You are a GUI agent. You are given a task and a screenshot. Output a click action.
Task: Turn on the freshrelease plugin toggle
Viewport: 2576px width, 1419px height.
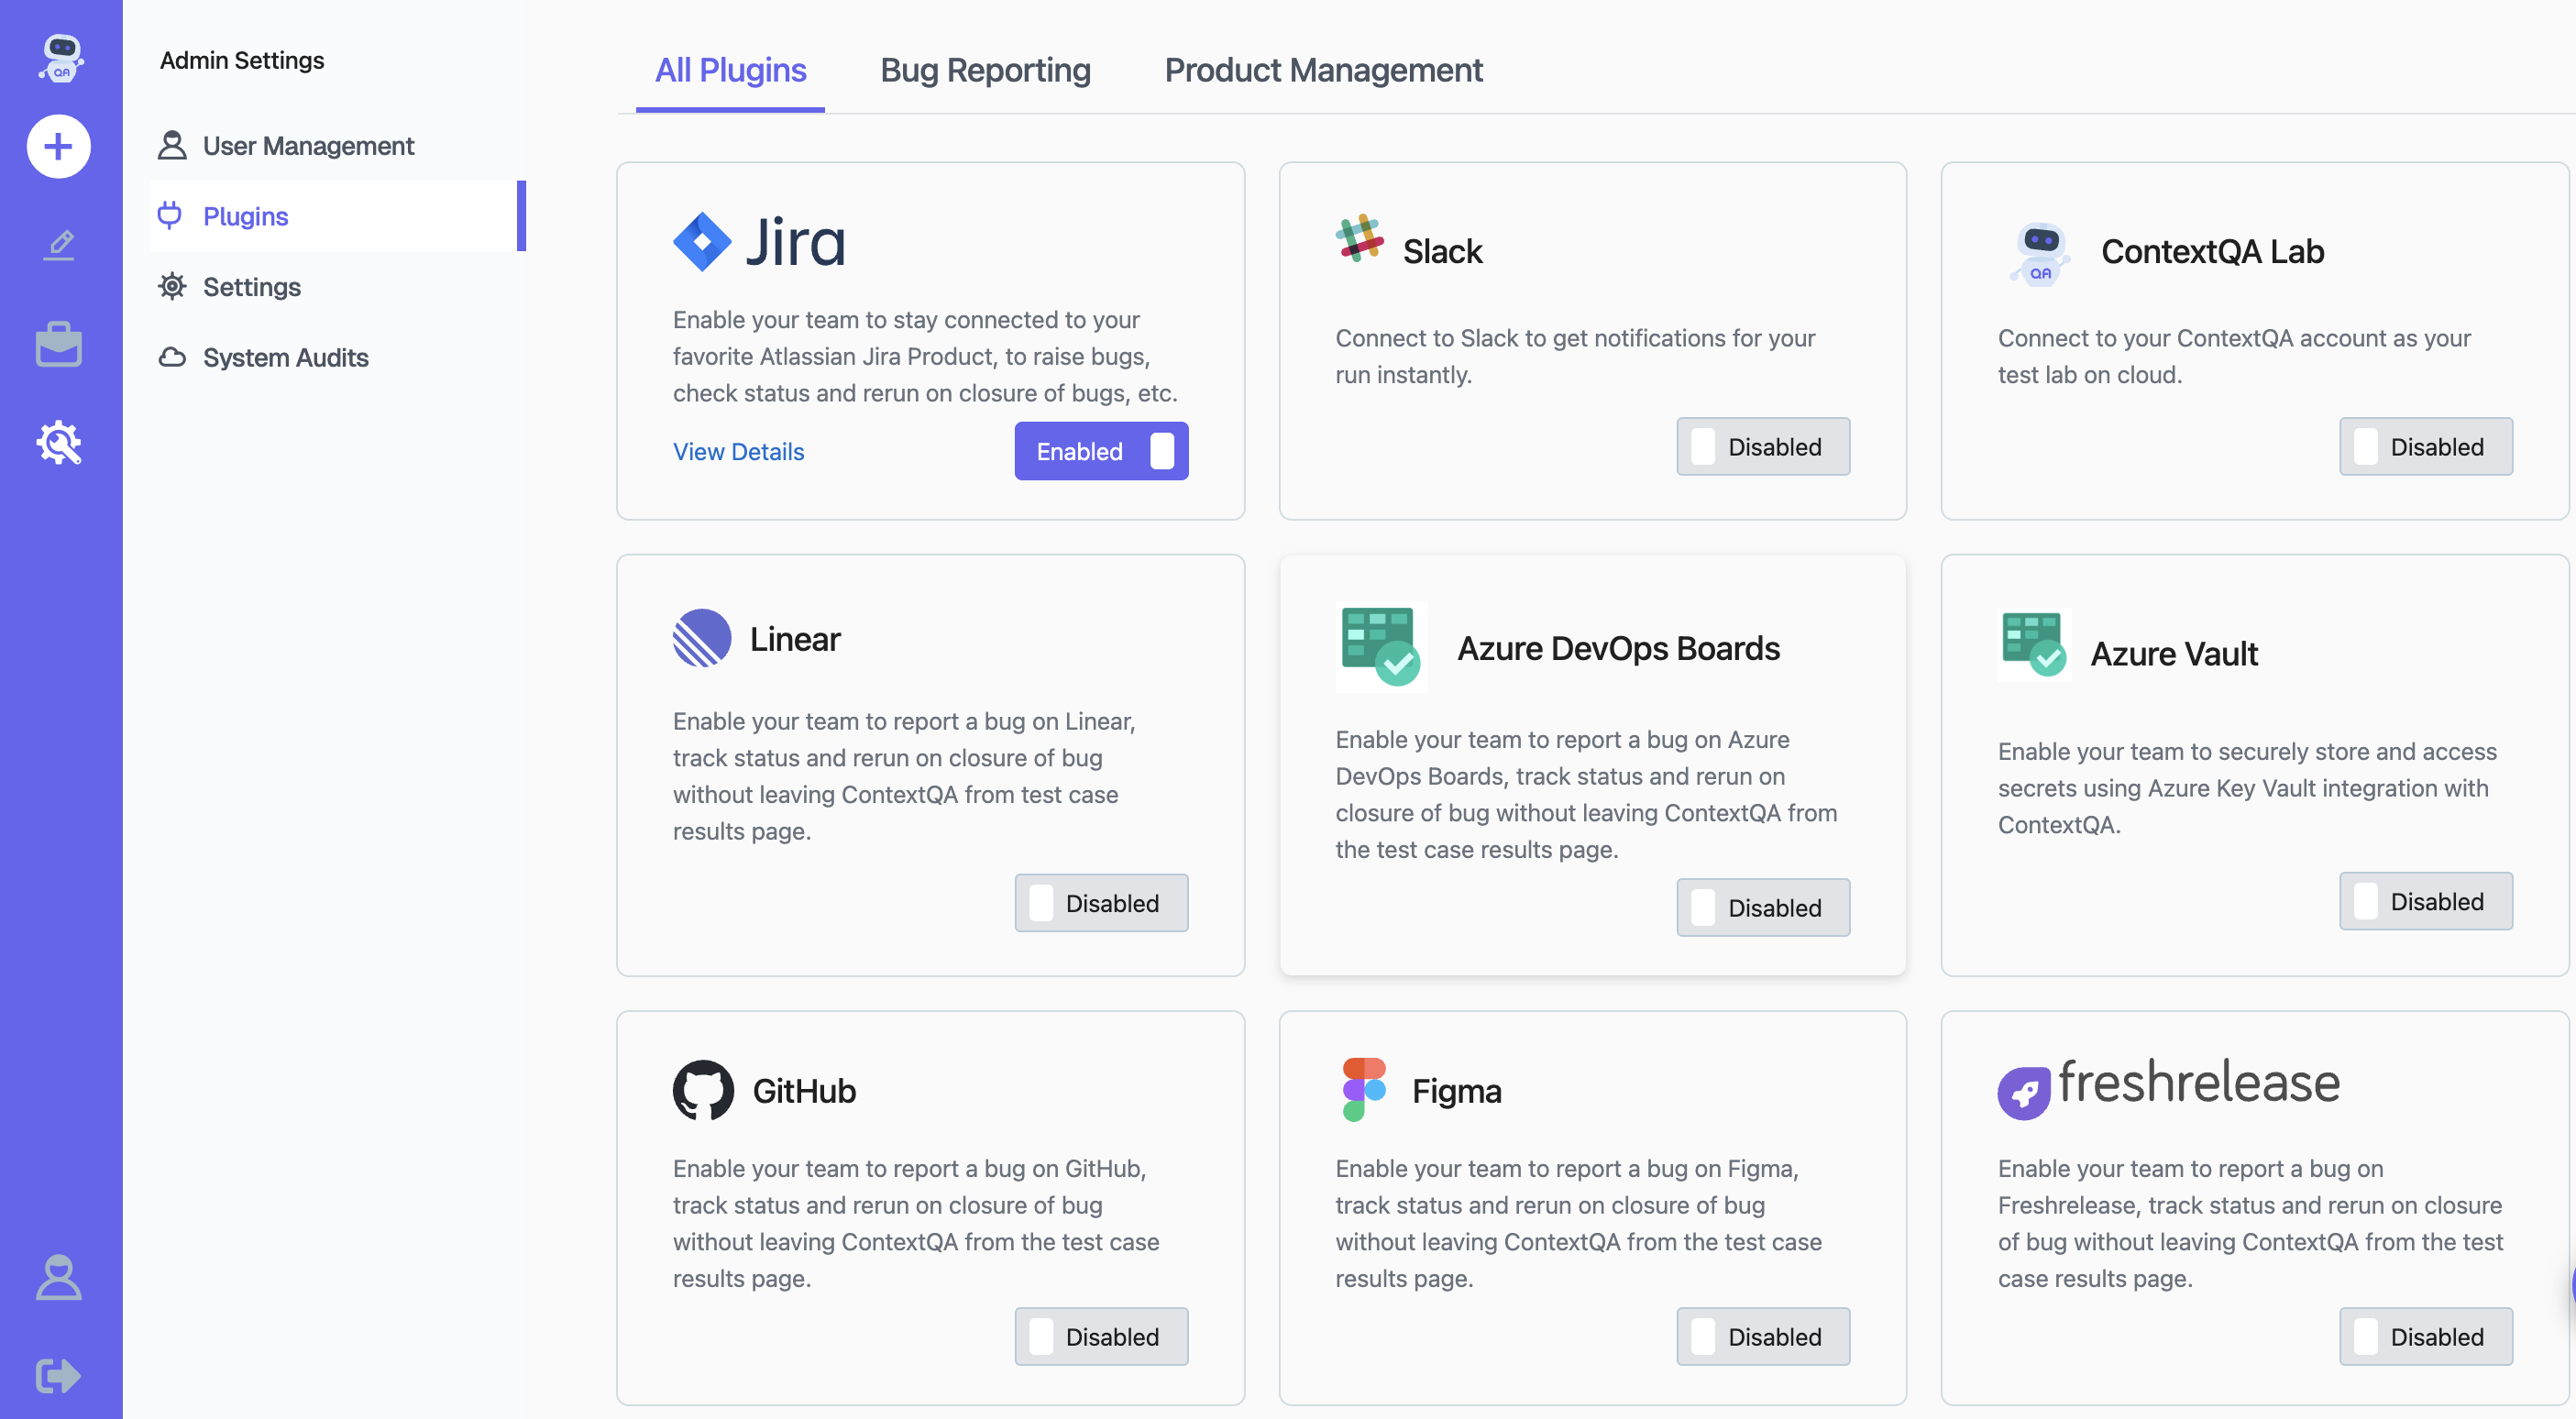pos(2425,1336)
